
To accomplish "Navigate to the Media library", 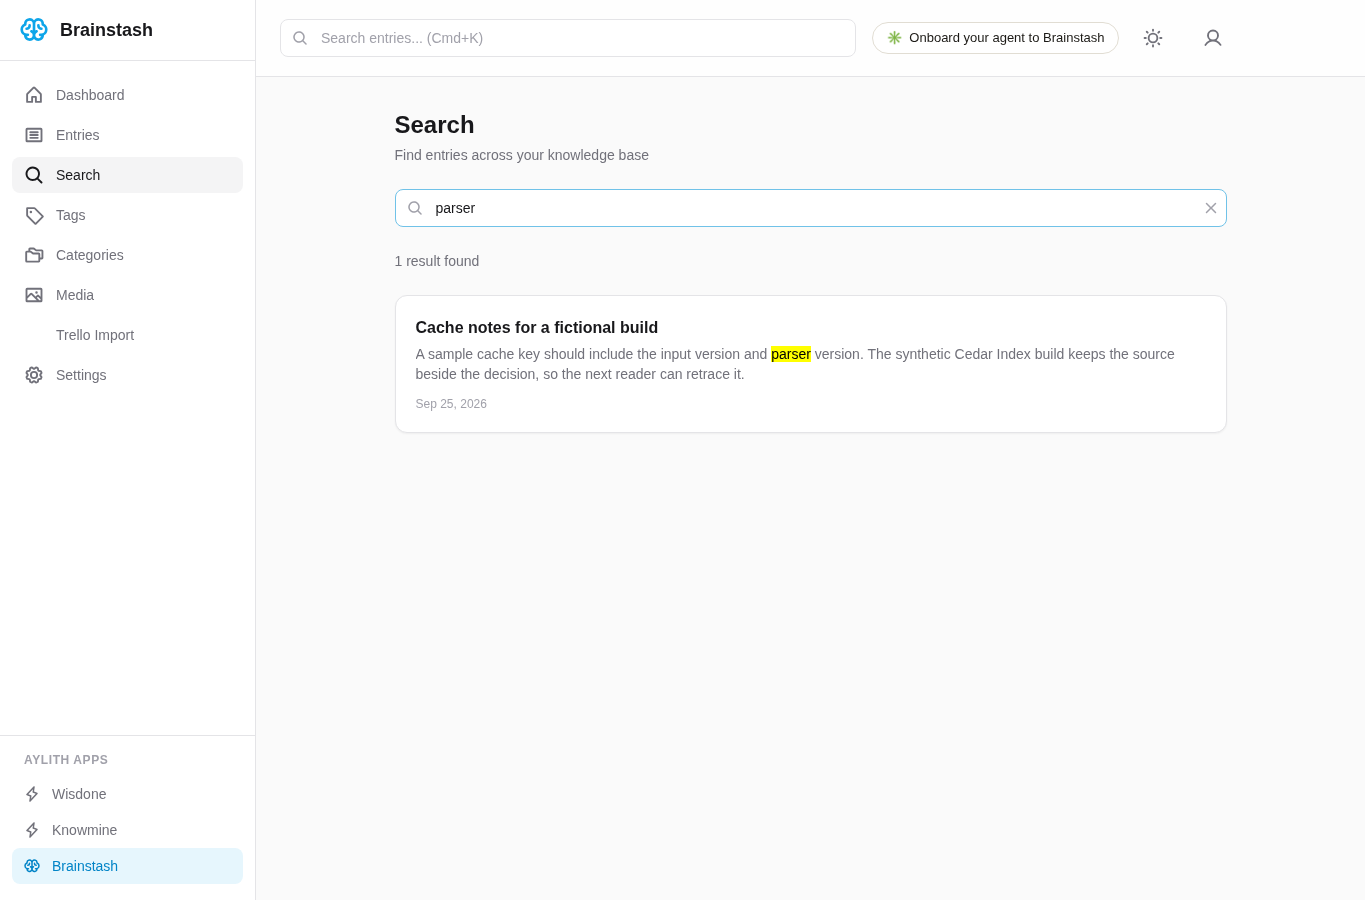I will pyautogui.click(x=127, y=295).
